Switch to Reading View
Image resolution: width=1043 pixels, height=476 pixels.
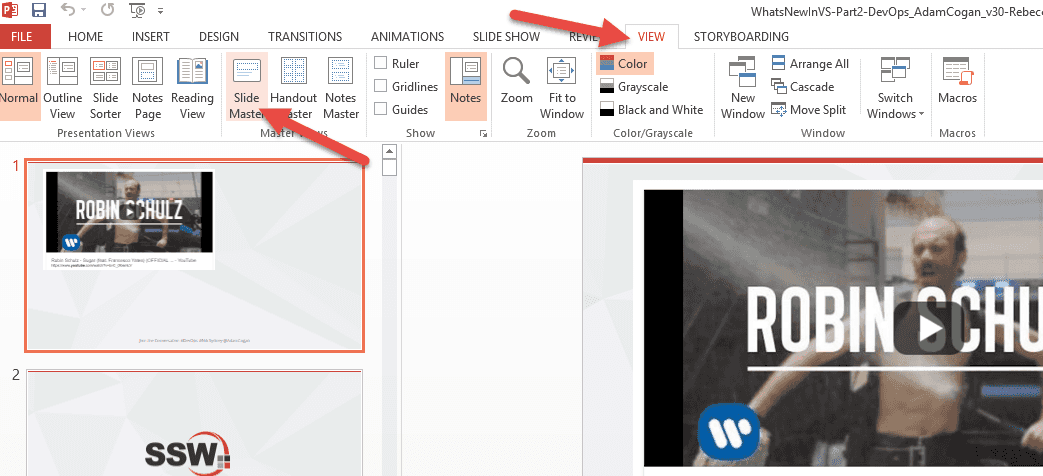tap(192, 86)
